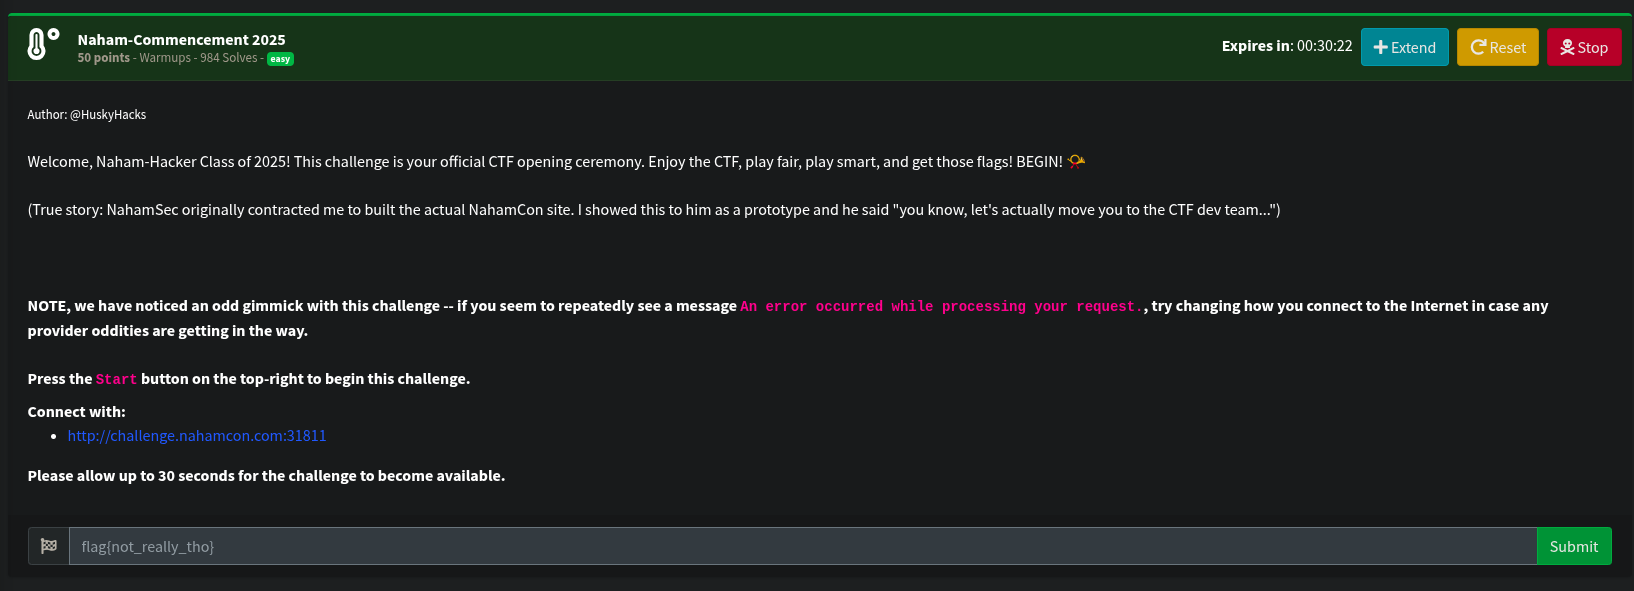Click the 50 points label

click(x=104, y=58)
